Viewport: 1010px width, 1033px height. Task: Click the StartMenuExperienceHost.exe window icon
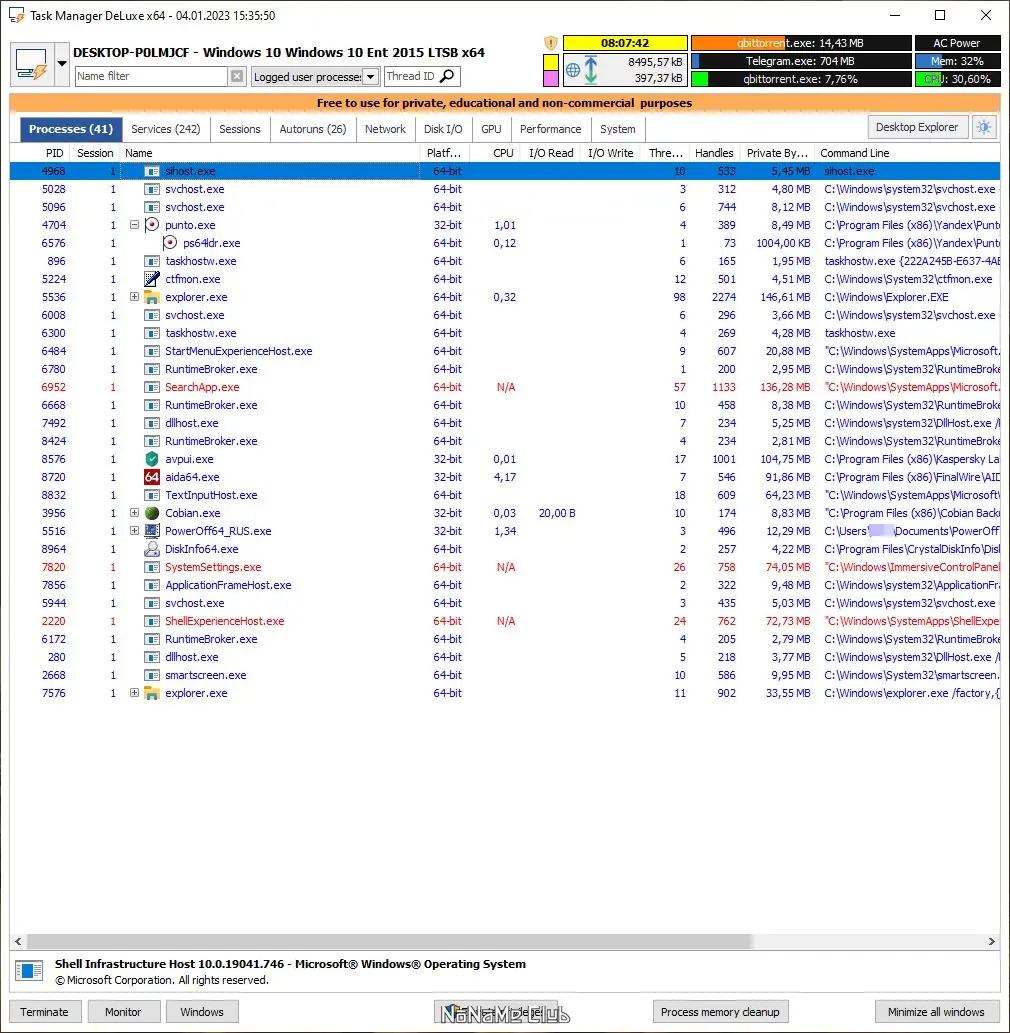tap(152, 351)
